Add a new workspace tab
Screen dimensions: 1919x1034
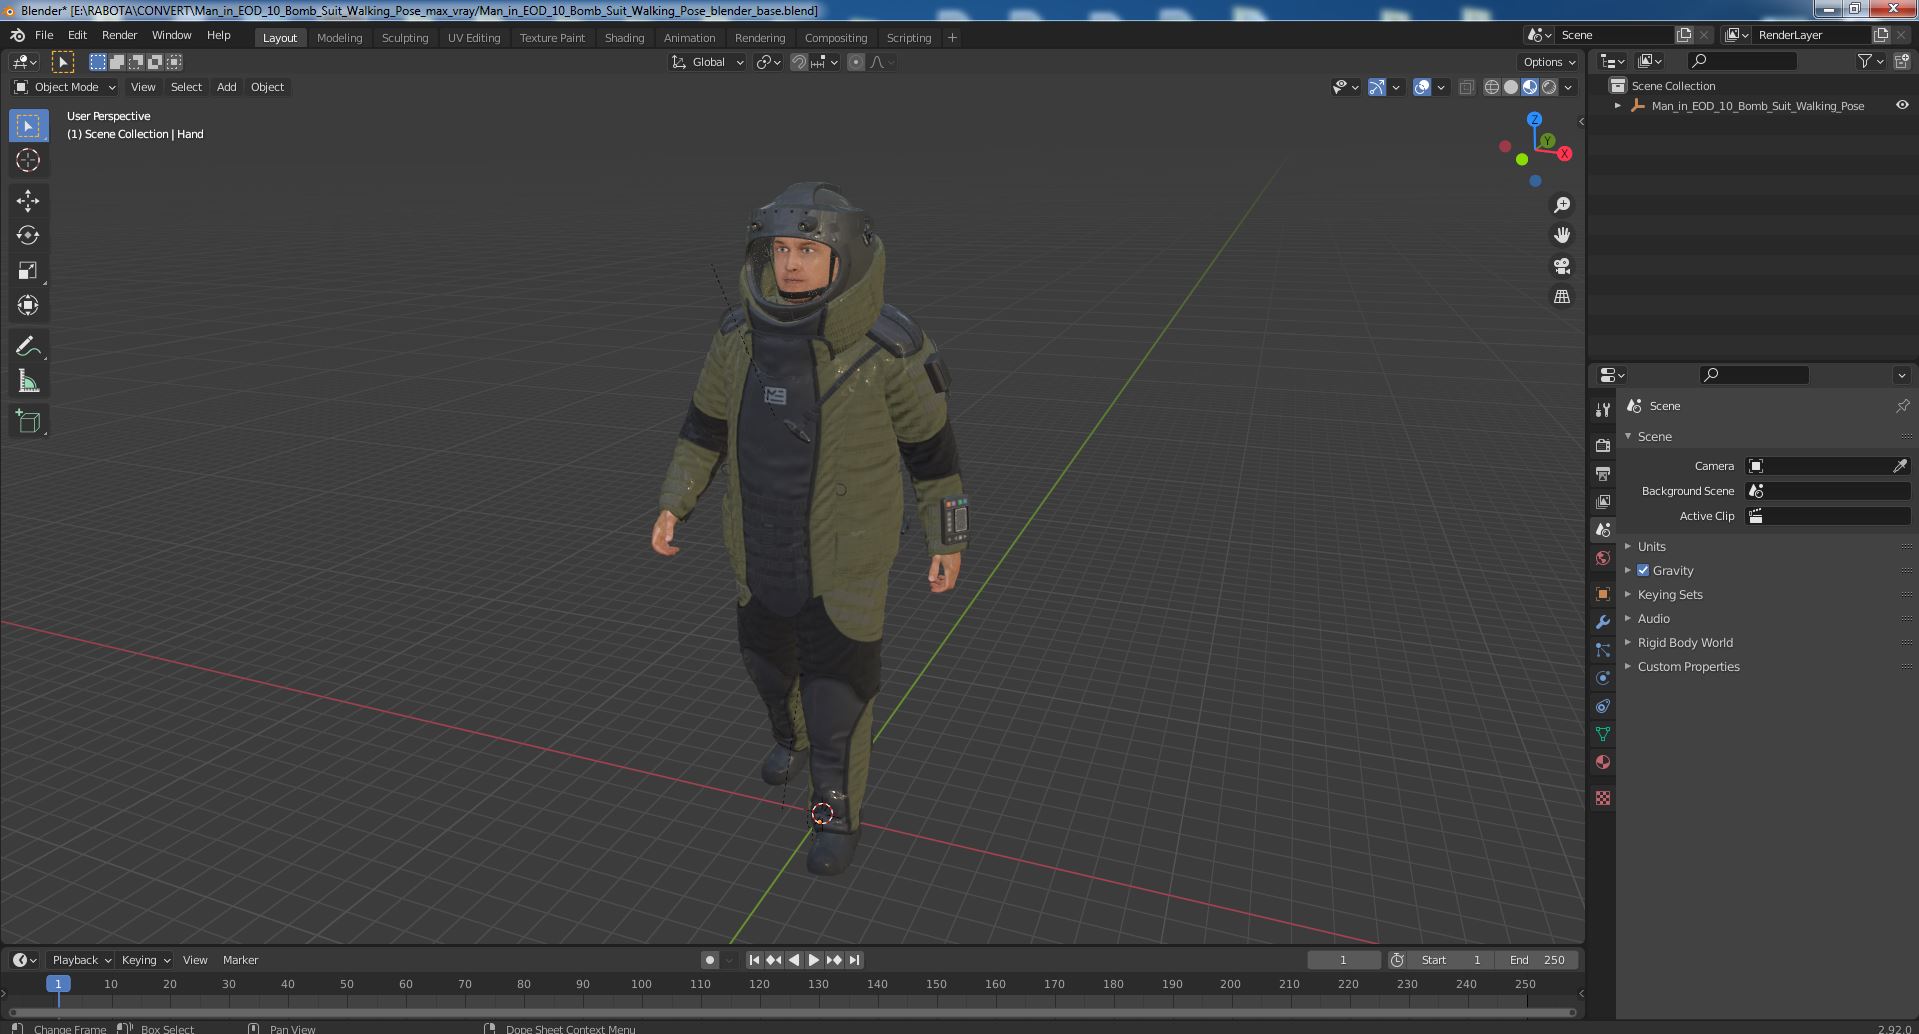click(x=952, y=38)
